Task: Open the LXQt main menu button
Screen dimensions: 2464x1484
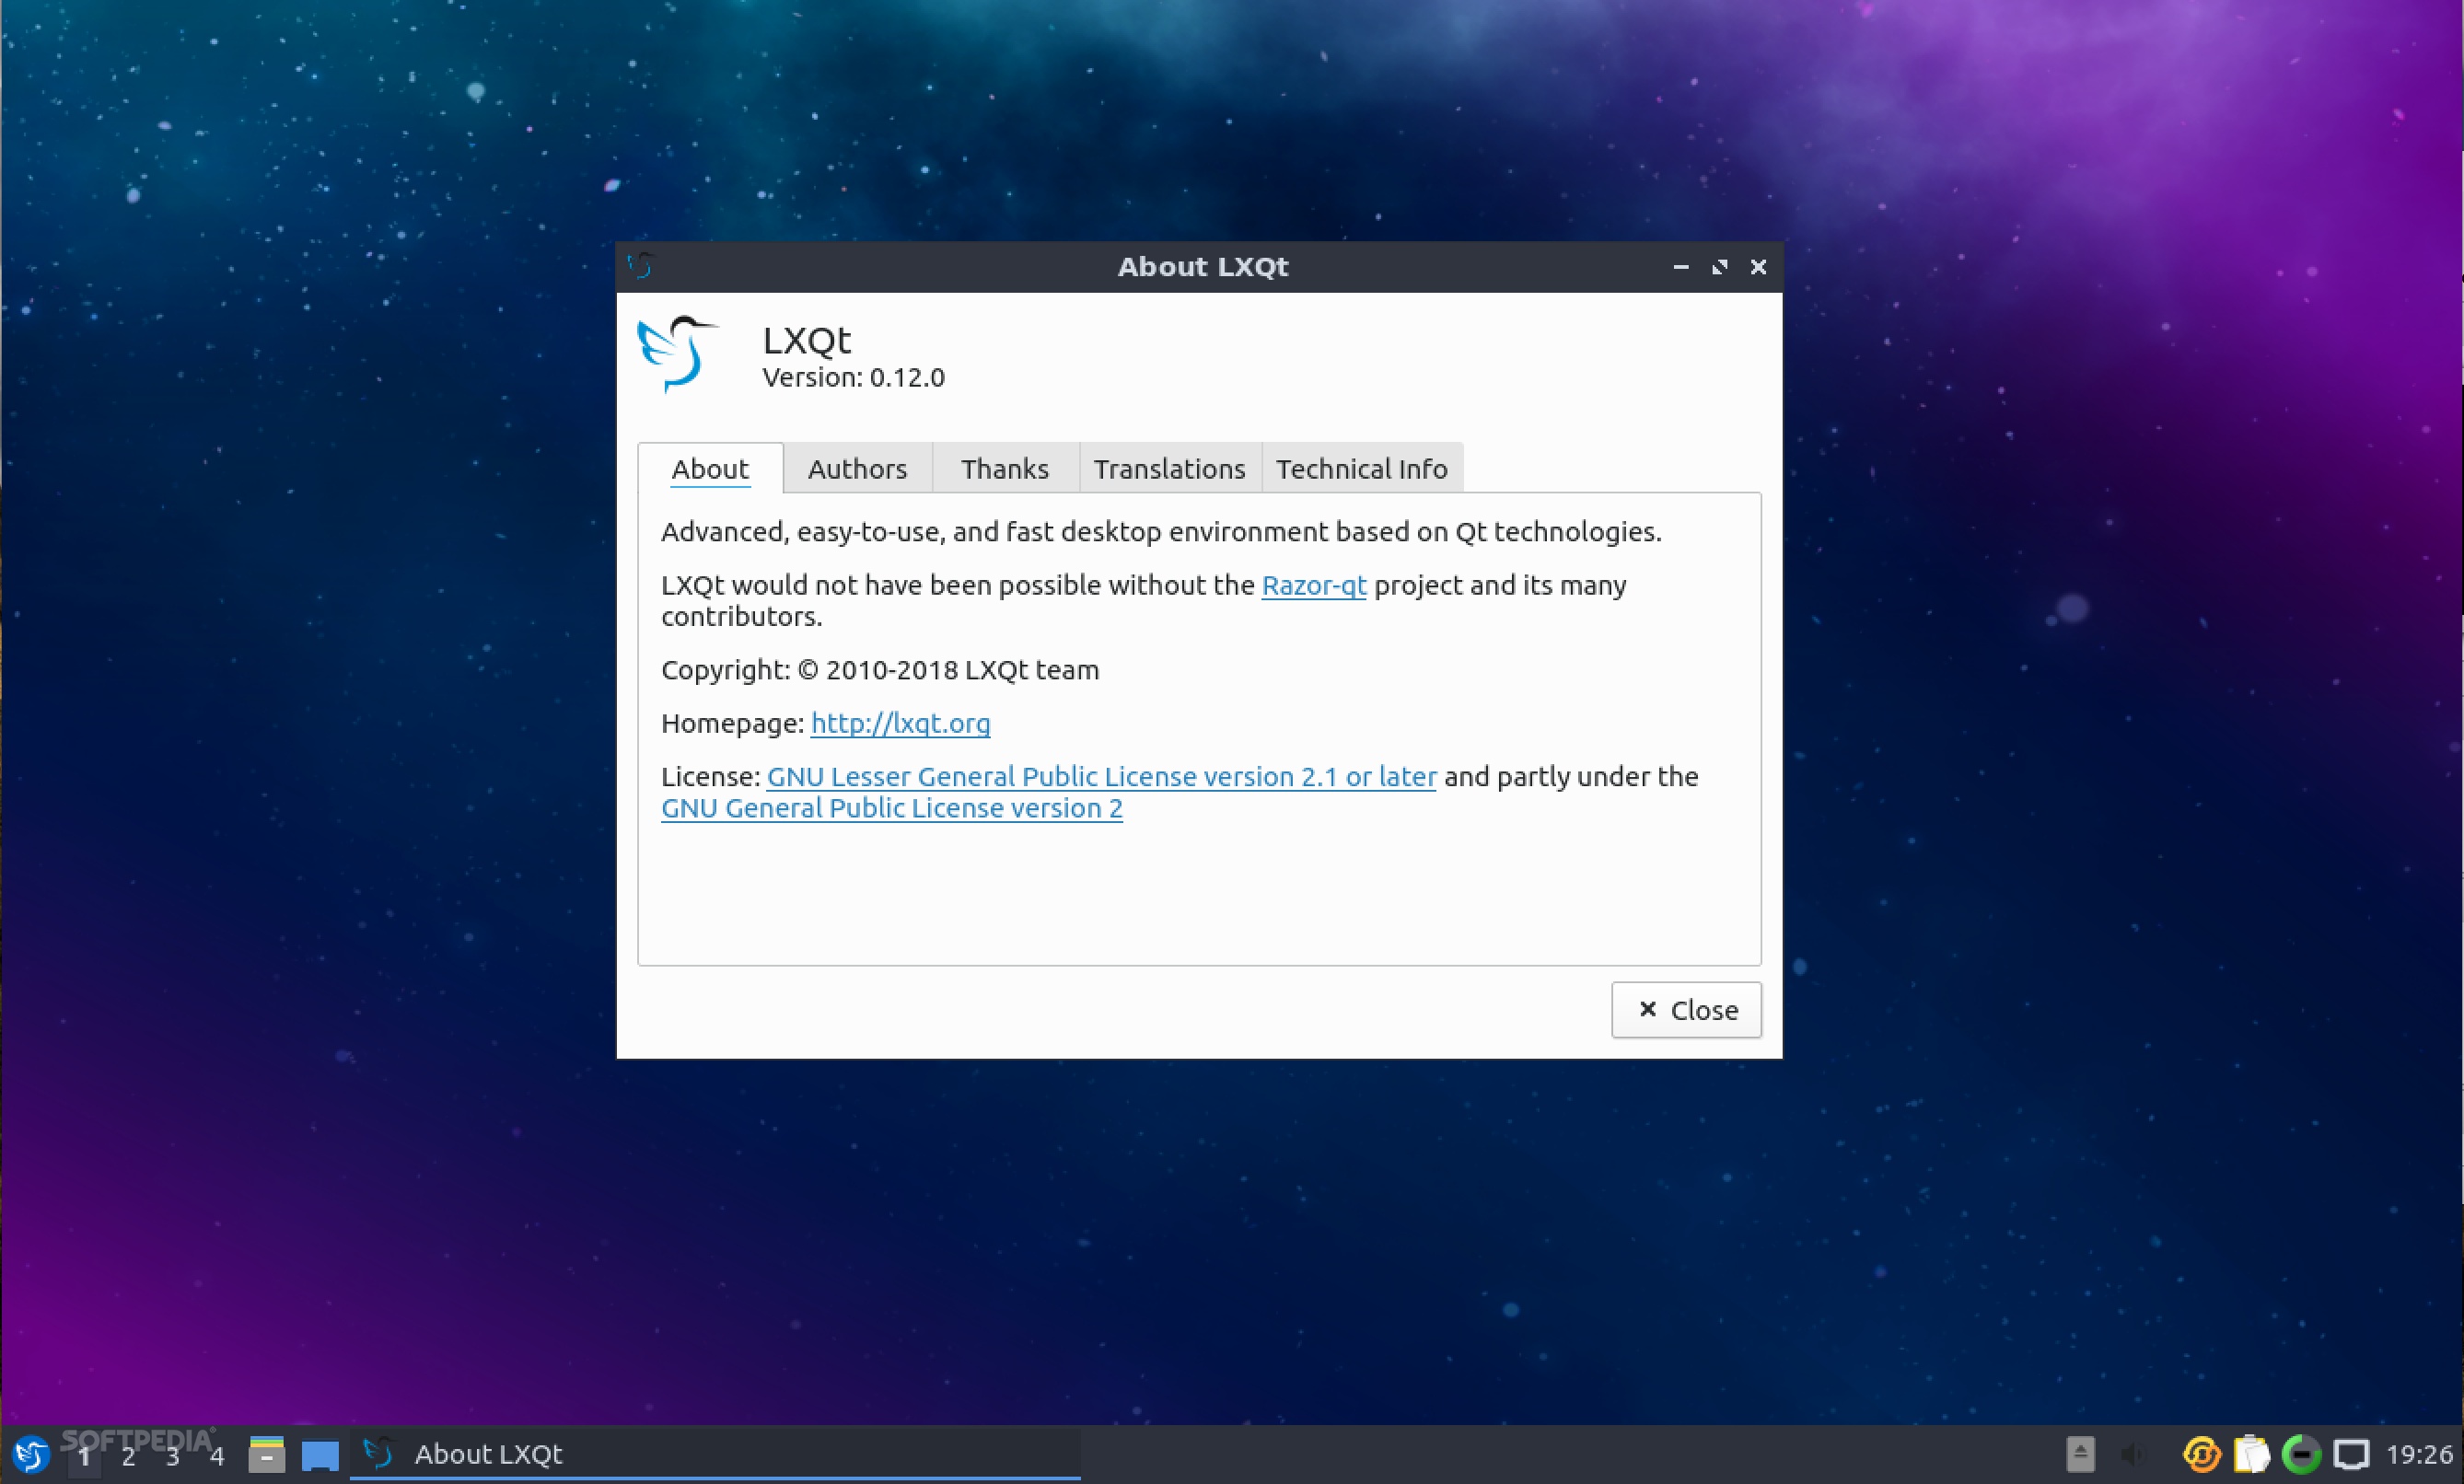Action: point(30,1454)
